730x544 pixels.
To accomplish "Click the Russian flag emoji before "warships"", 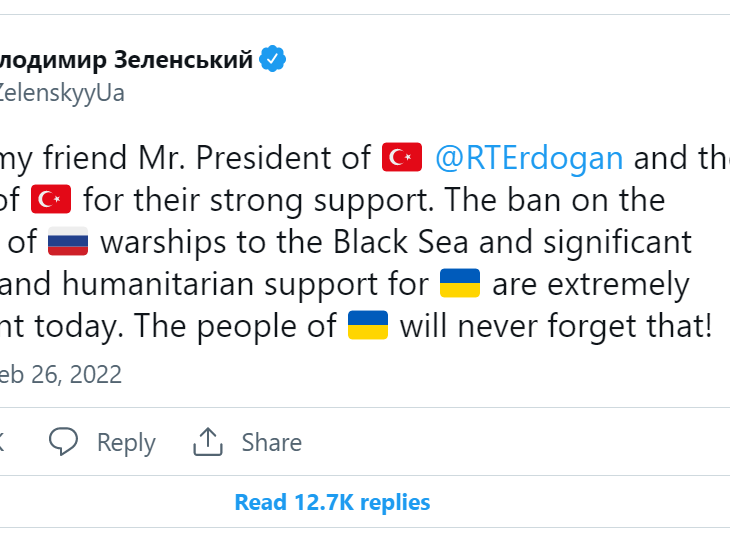I will [x=68, y=243].
